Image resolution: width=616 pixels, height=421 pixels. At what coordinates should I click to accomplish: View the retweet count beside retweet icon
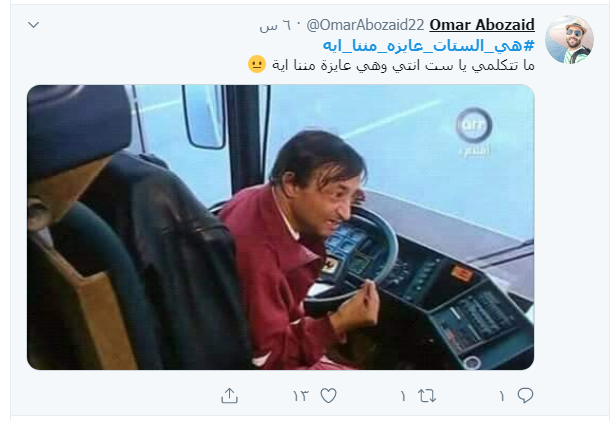(x=403, y=396)
